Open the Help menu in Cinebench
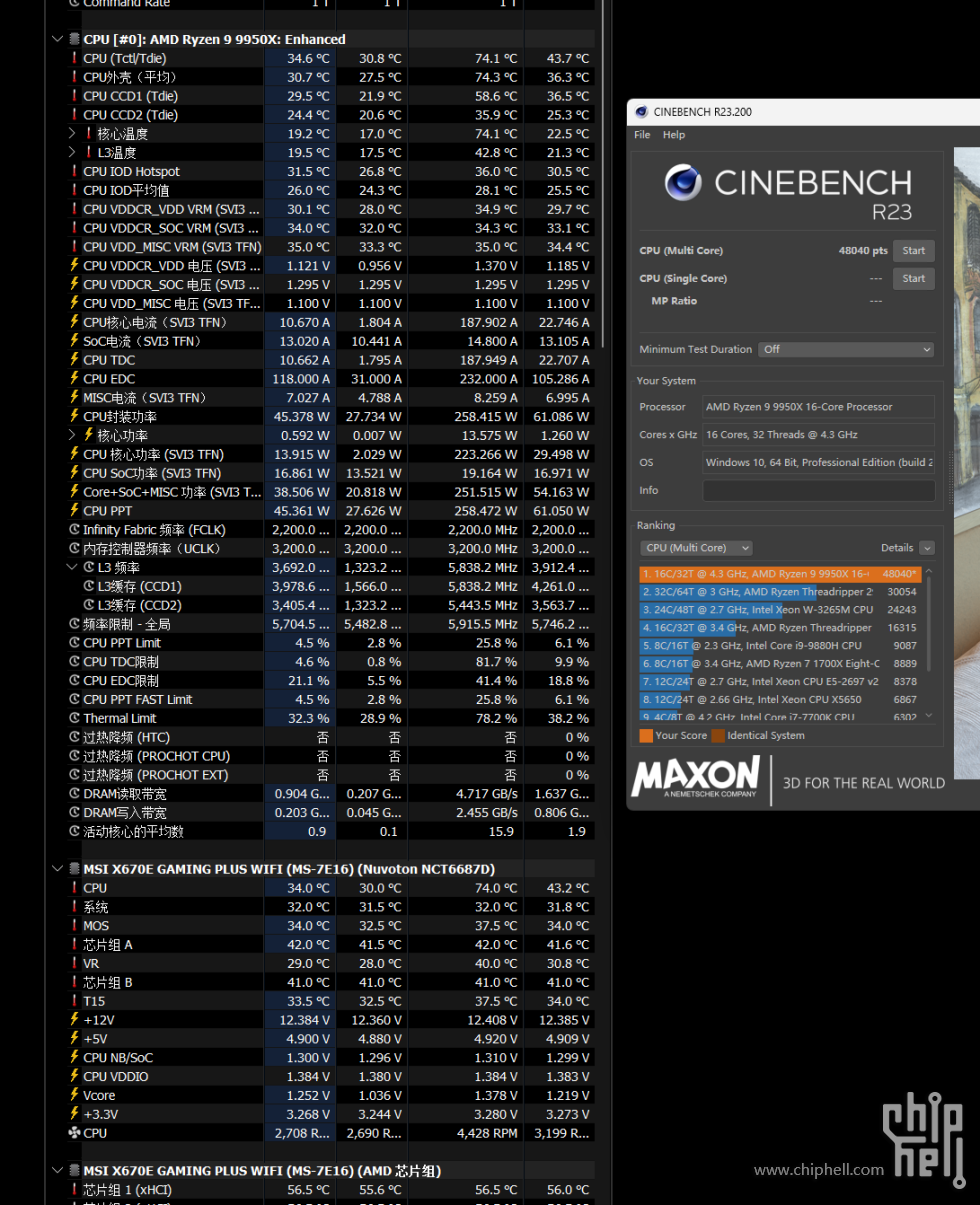This screenshot has height=1205, width=980. coord(674,135)
